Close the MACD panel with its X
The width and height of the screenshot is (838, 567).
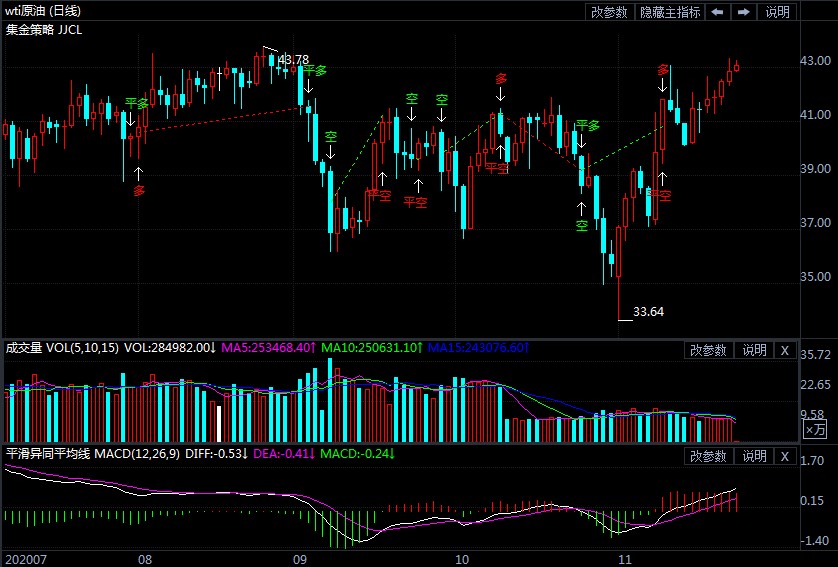click(785, 456)
